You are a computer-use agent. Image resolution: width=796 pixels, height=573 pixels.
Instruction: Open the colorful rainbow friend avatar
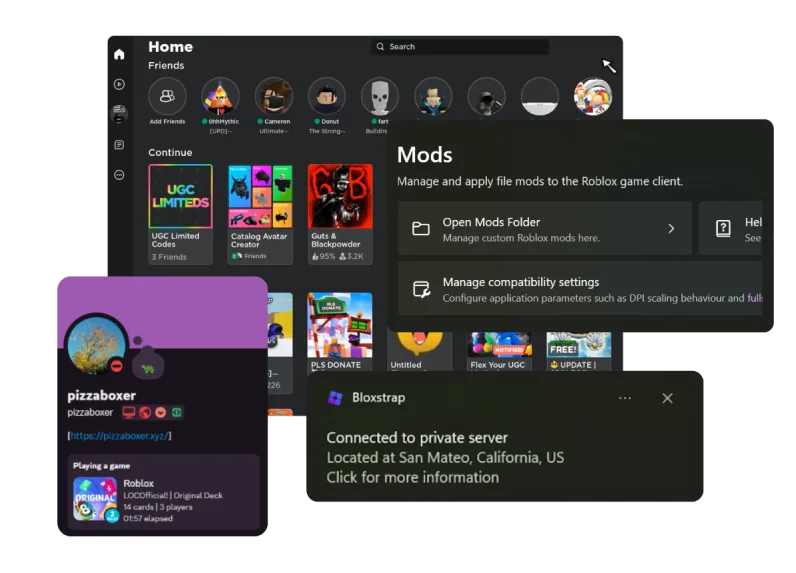592,96
